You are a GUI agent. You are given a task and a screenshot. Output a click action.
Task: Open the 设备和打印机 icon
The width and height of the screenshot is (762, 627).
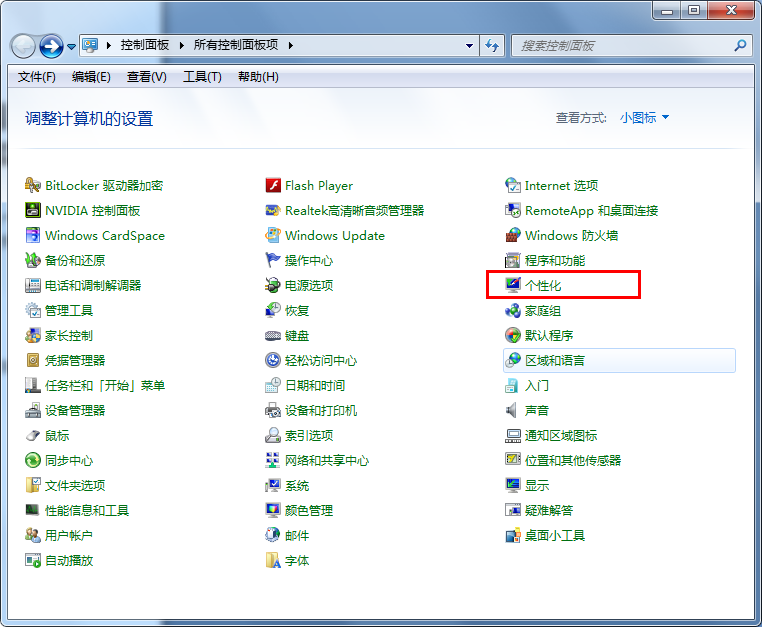[x=273, y=410]
